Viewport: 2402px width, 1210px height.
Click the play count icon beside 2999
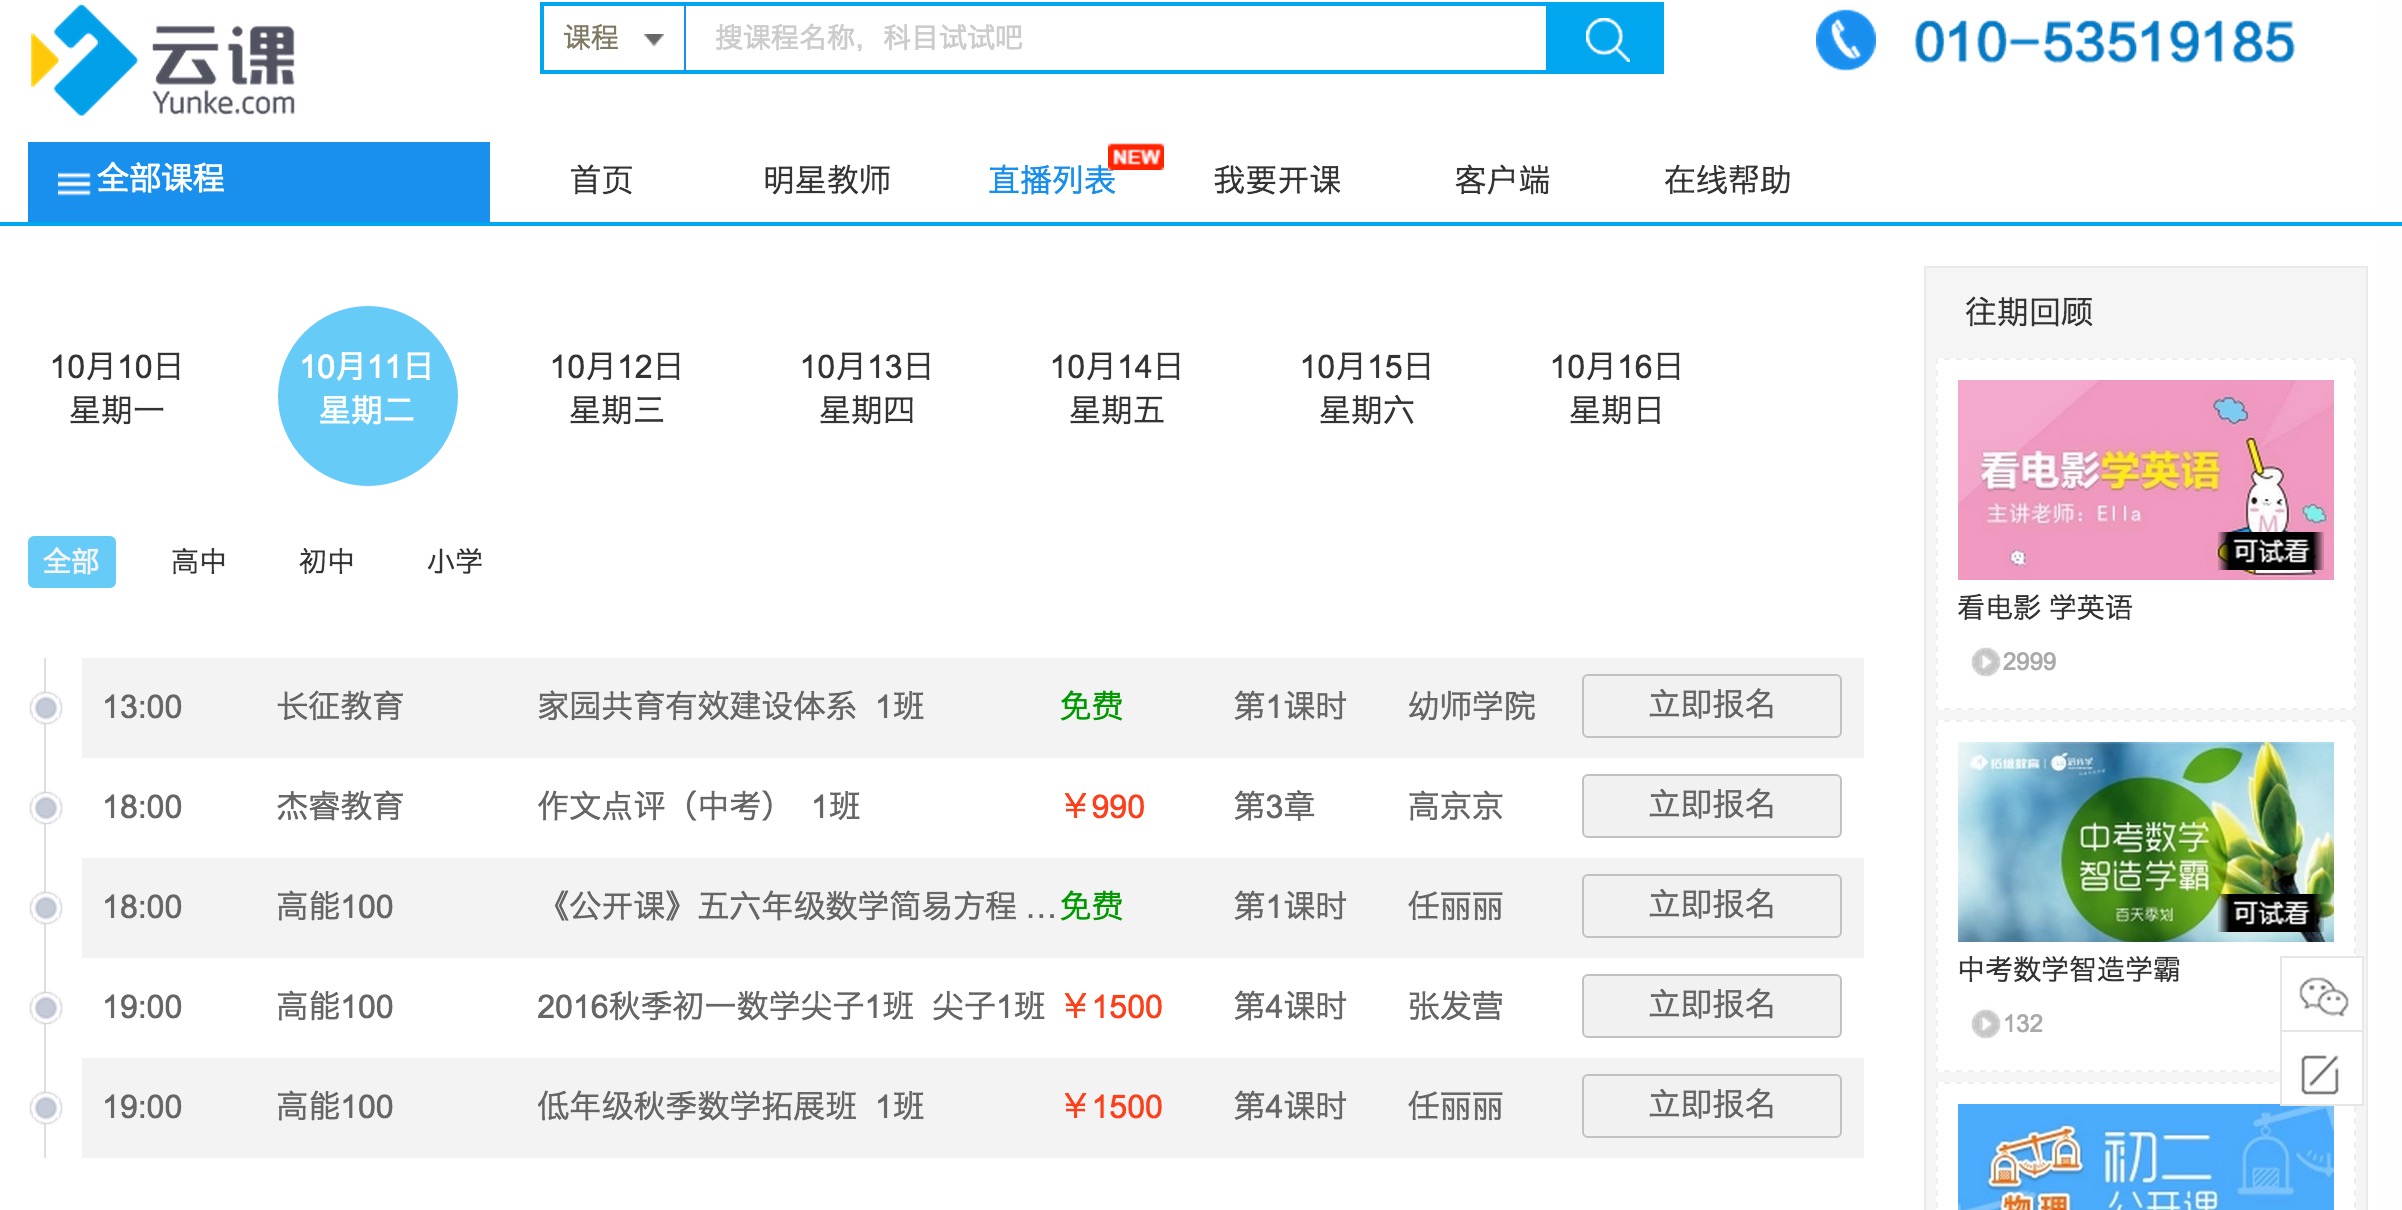1984,662
